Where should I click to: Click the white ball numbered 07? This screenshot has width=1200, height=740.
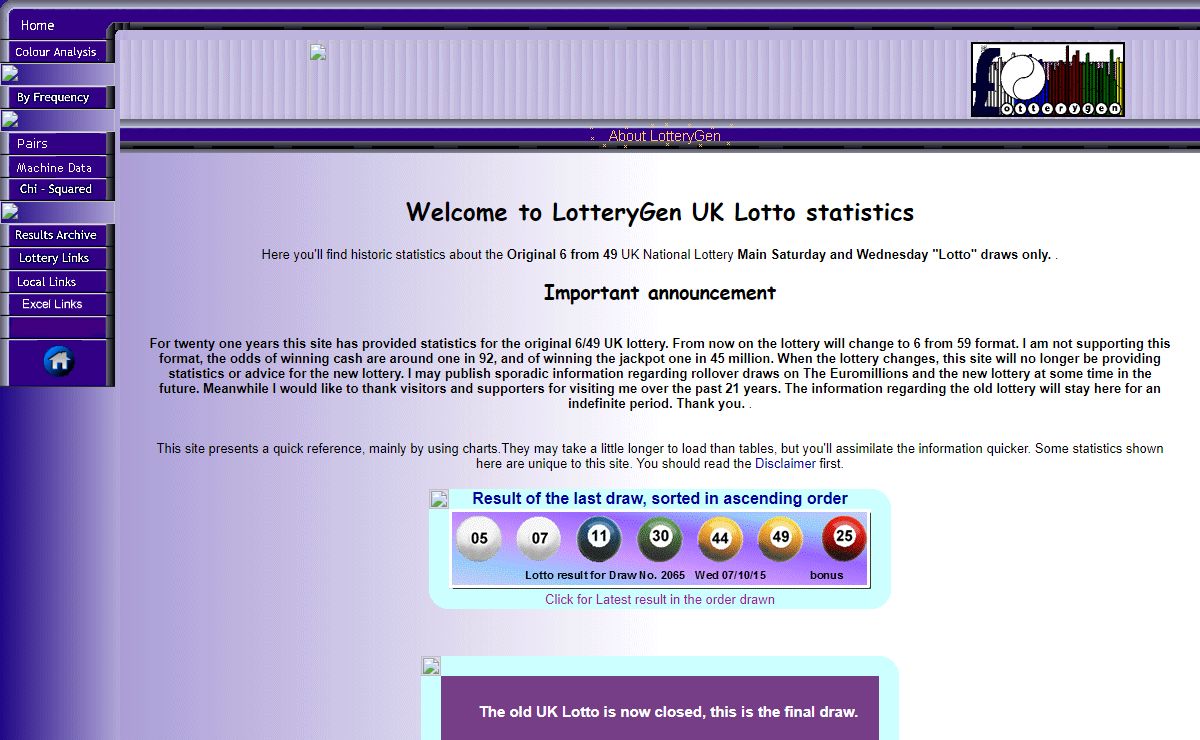coord(539,539)
